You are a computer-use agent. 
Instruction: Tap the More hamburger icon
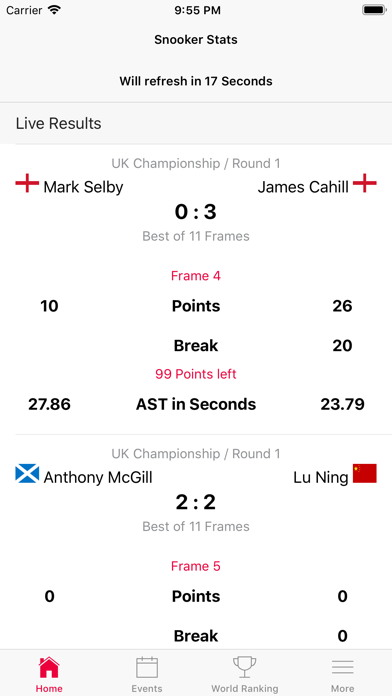tap(342, 667)
